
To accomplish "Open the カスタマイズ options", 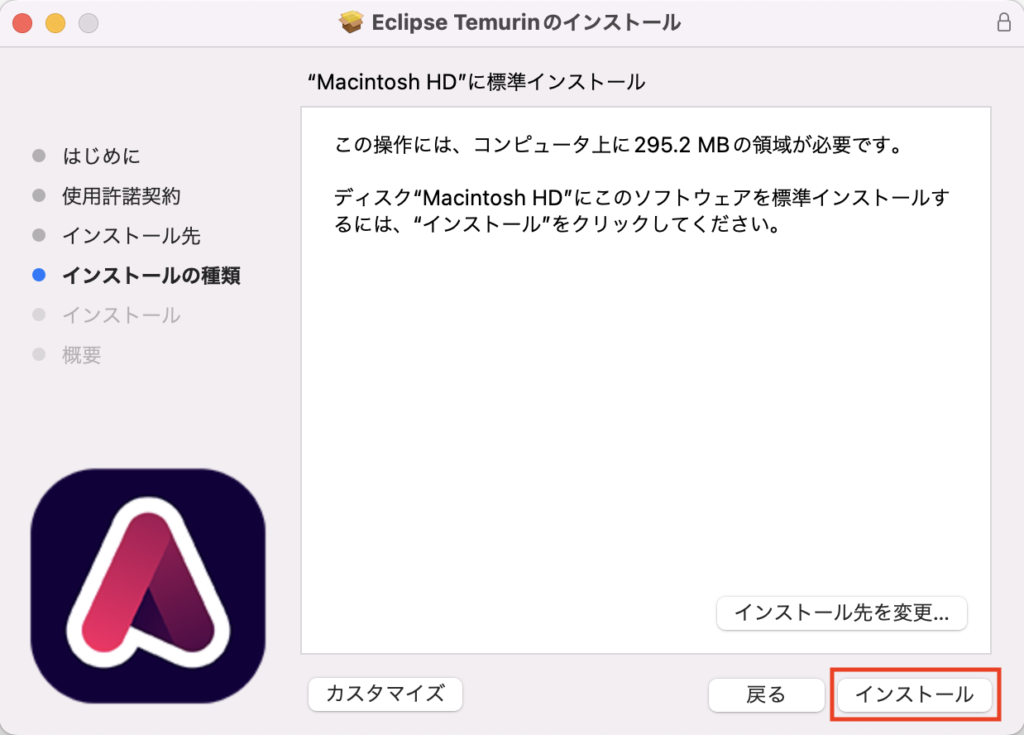I will click(x=385, y=693).
